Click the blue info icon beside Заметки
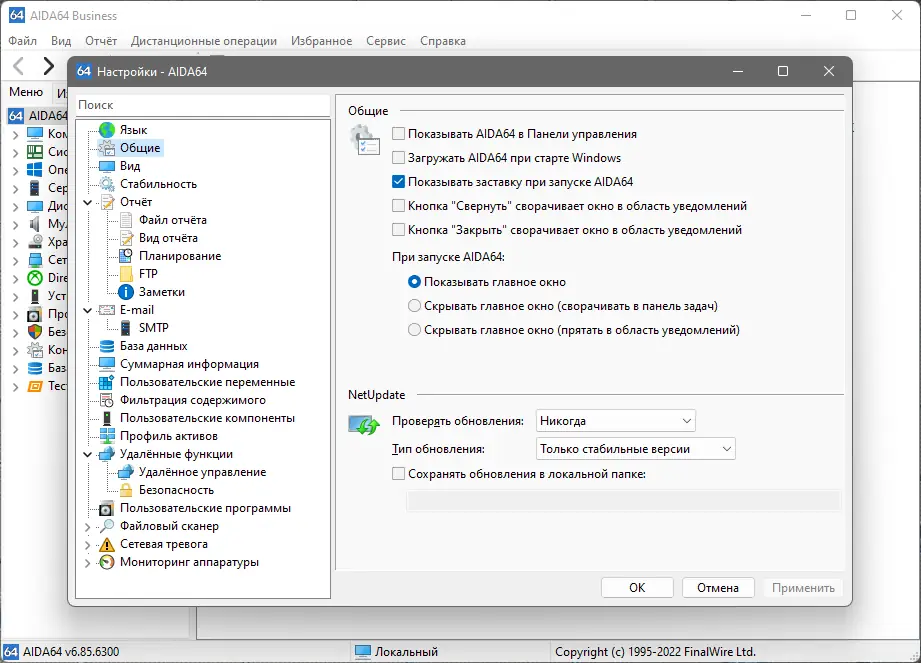 pyautogui.click(x=126, y=292)
